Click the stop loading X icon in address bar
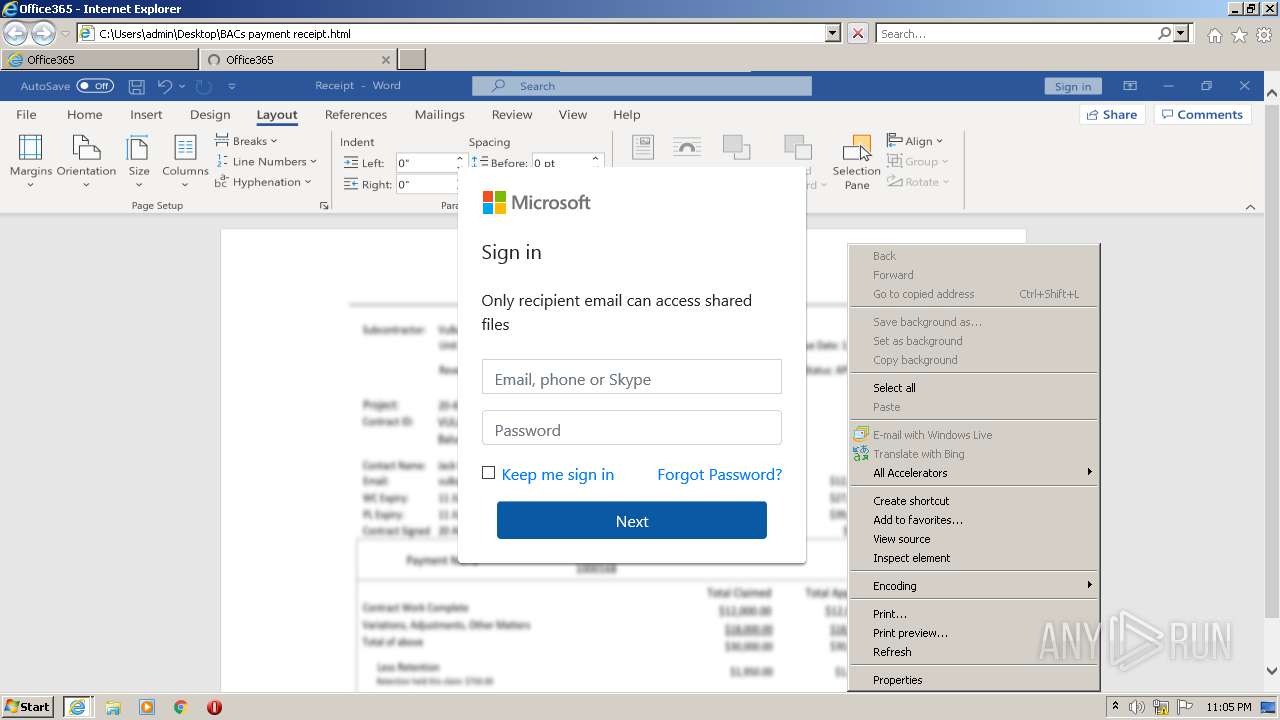 (x=858, y=33)
